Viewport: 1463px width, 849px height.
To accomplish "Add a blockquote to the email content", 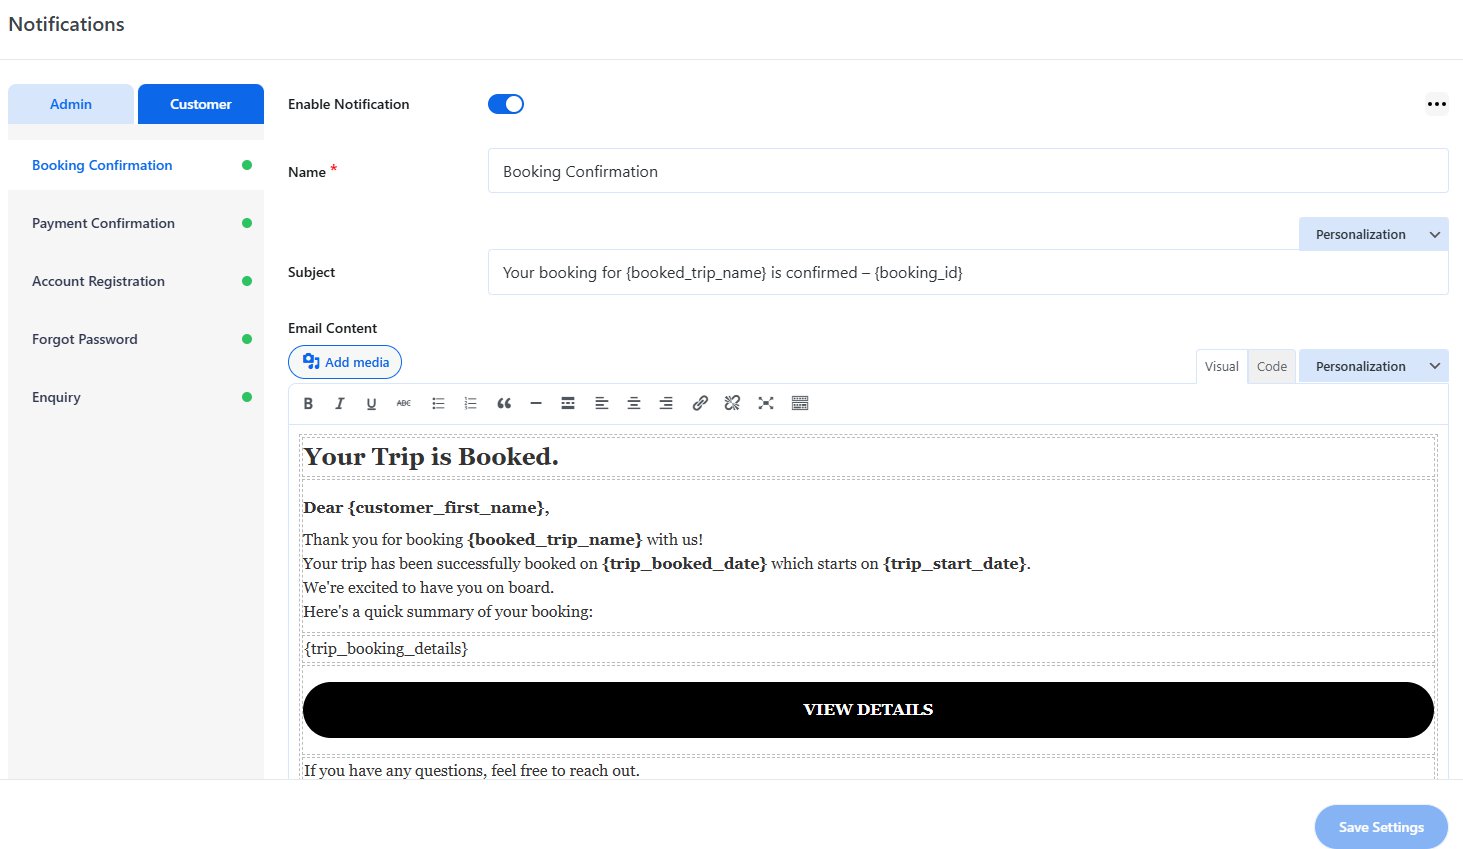I will [504, 403].
